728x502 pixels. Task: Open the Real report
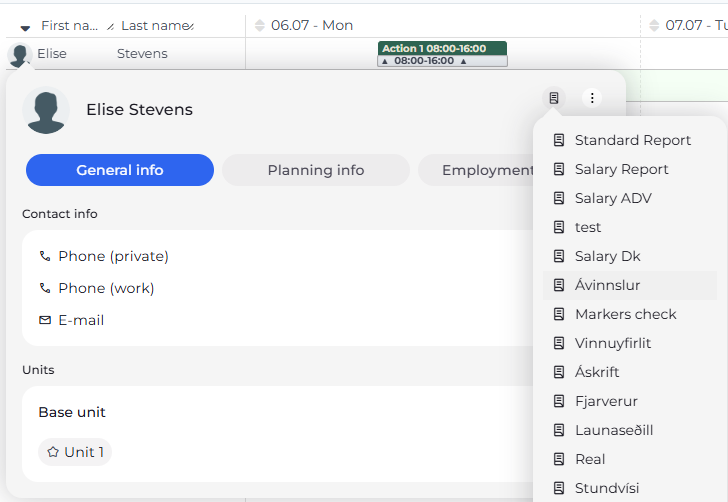[x=630, y=459]
